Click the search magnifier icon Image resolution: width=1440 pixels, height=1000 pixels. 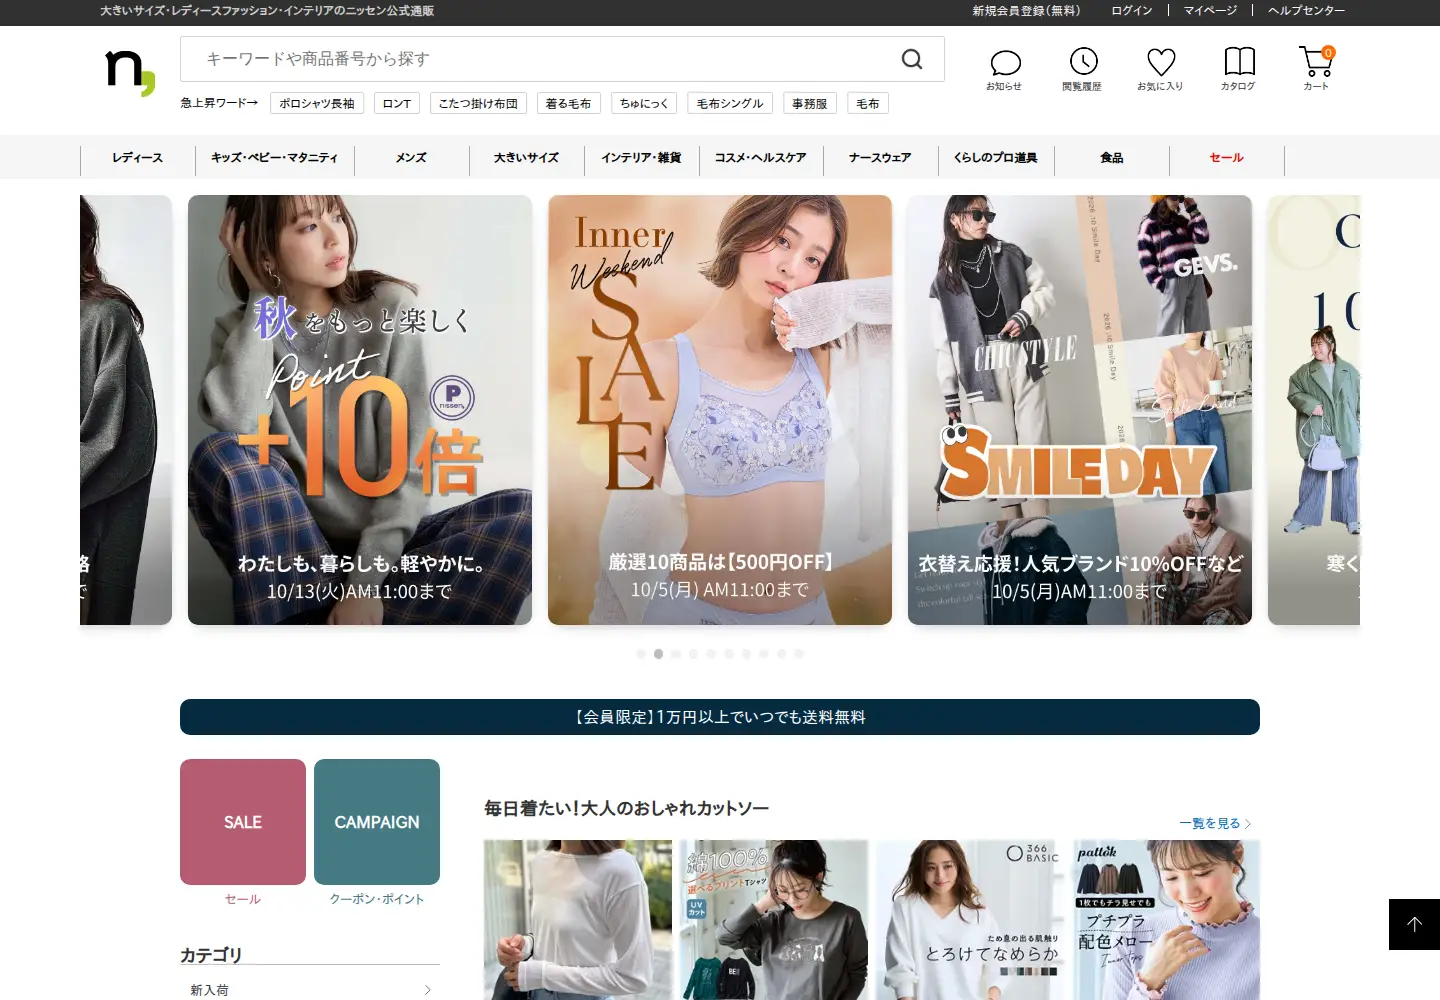pos(912,59)
